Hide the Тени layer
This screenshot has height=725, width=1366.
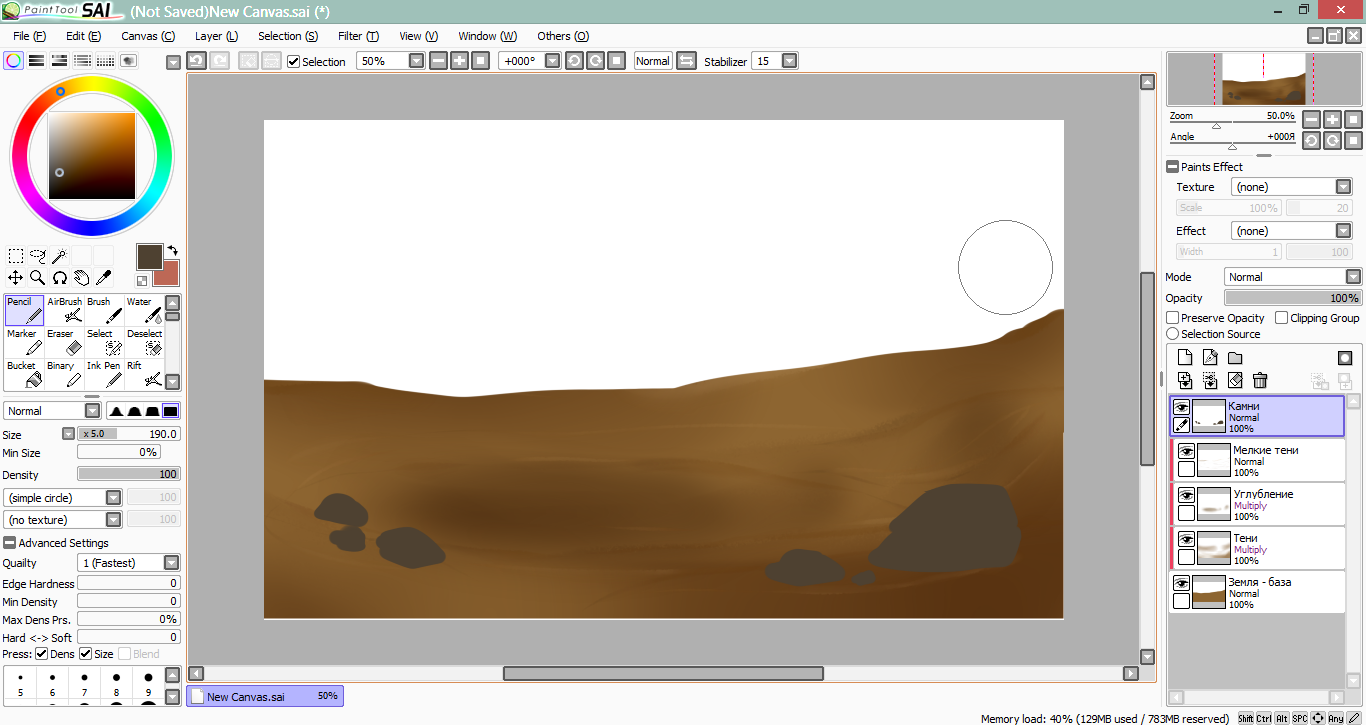(1186, 540)
